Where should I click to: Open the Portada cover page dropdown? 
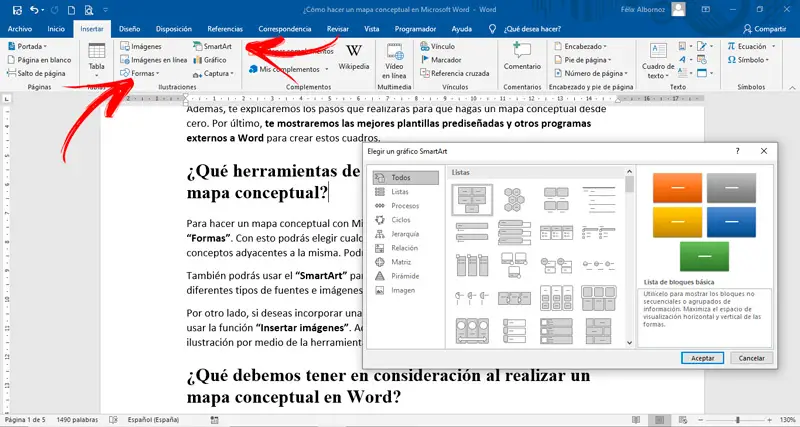[27, 46]
